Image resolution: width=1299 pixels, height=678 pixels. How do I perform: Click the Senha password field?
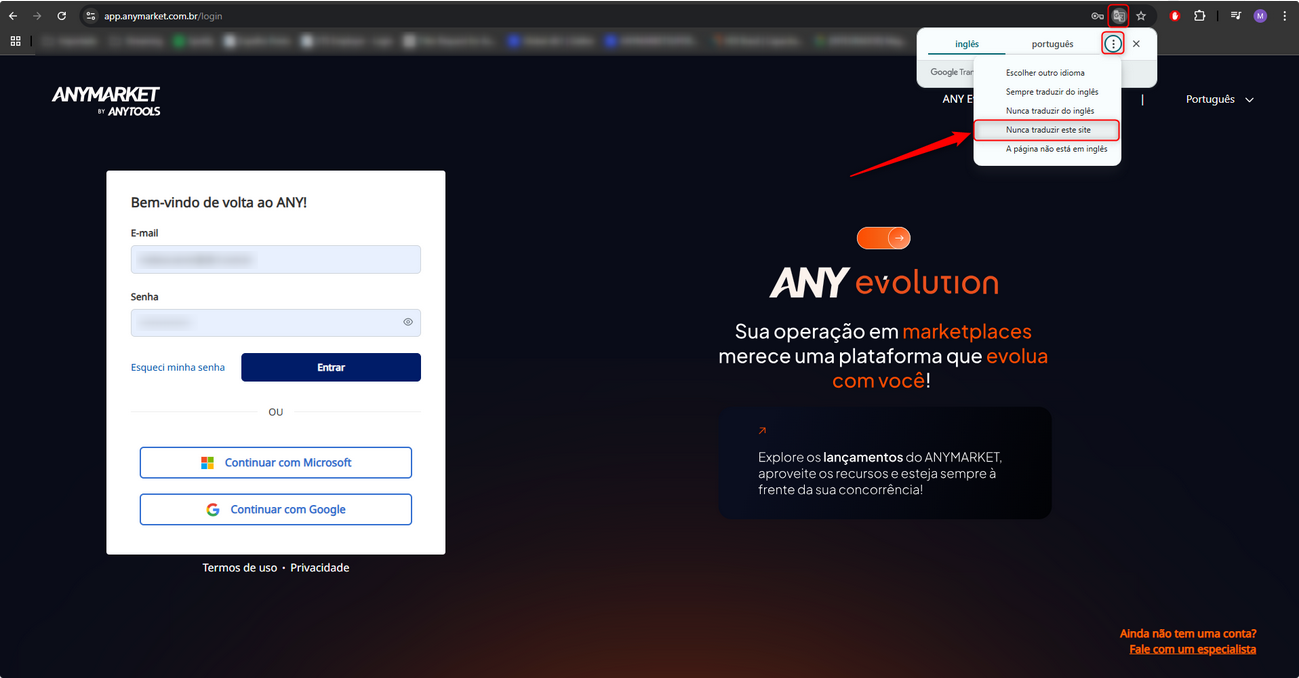coord(276,322)
